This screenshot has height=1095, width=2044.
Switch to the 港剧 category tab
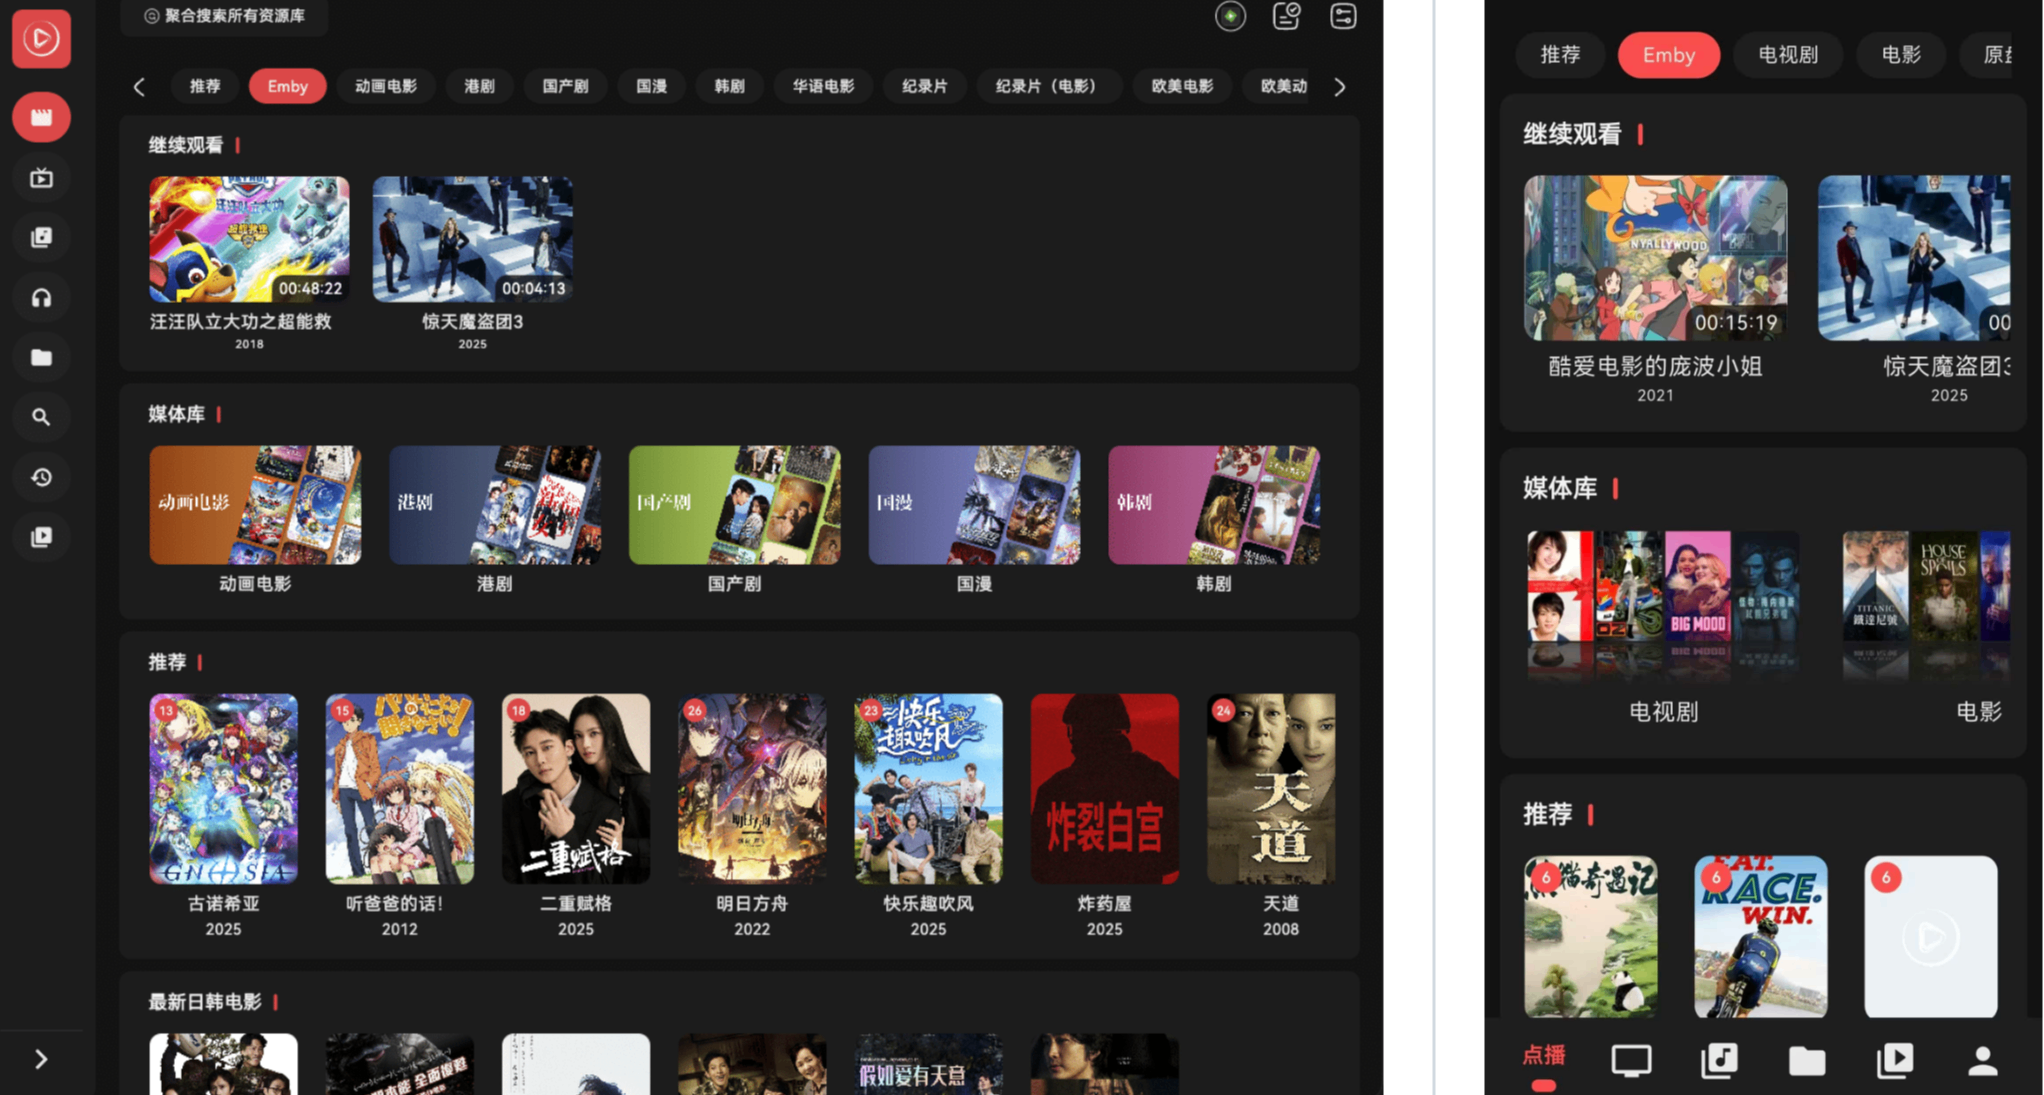click(x=479, y=86)
